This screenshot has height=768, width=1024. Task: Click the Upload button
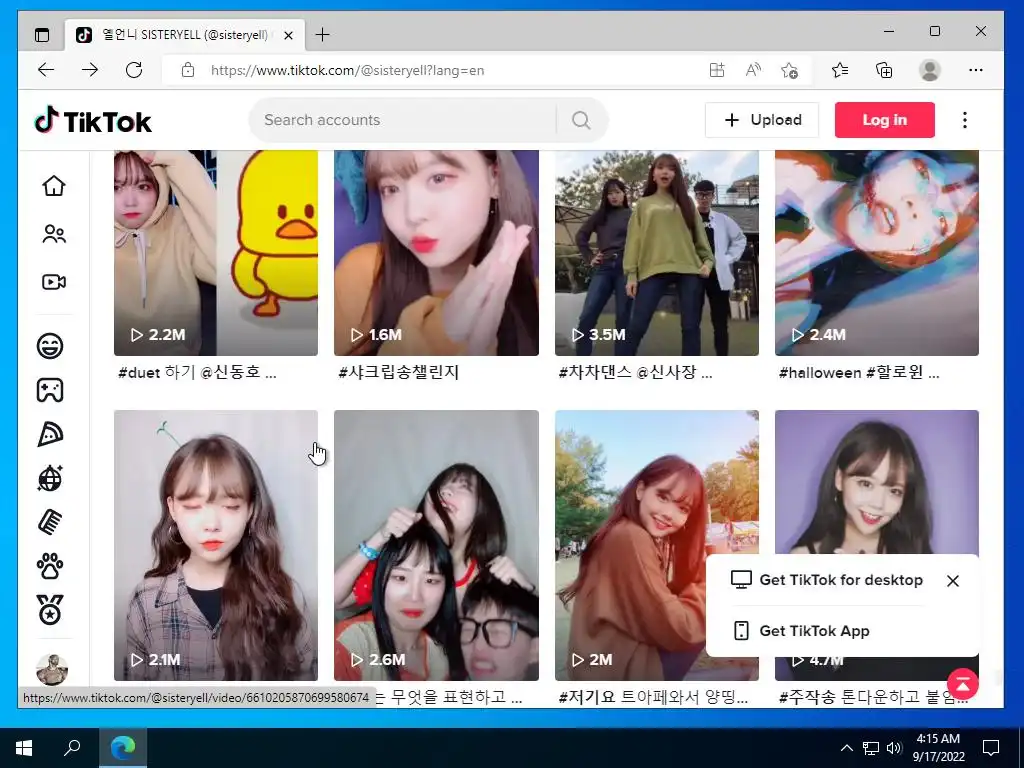pos(762,120)
